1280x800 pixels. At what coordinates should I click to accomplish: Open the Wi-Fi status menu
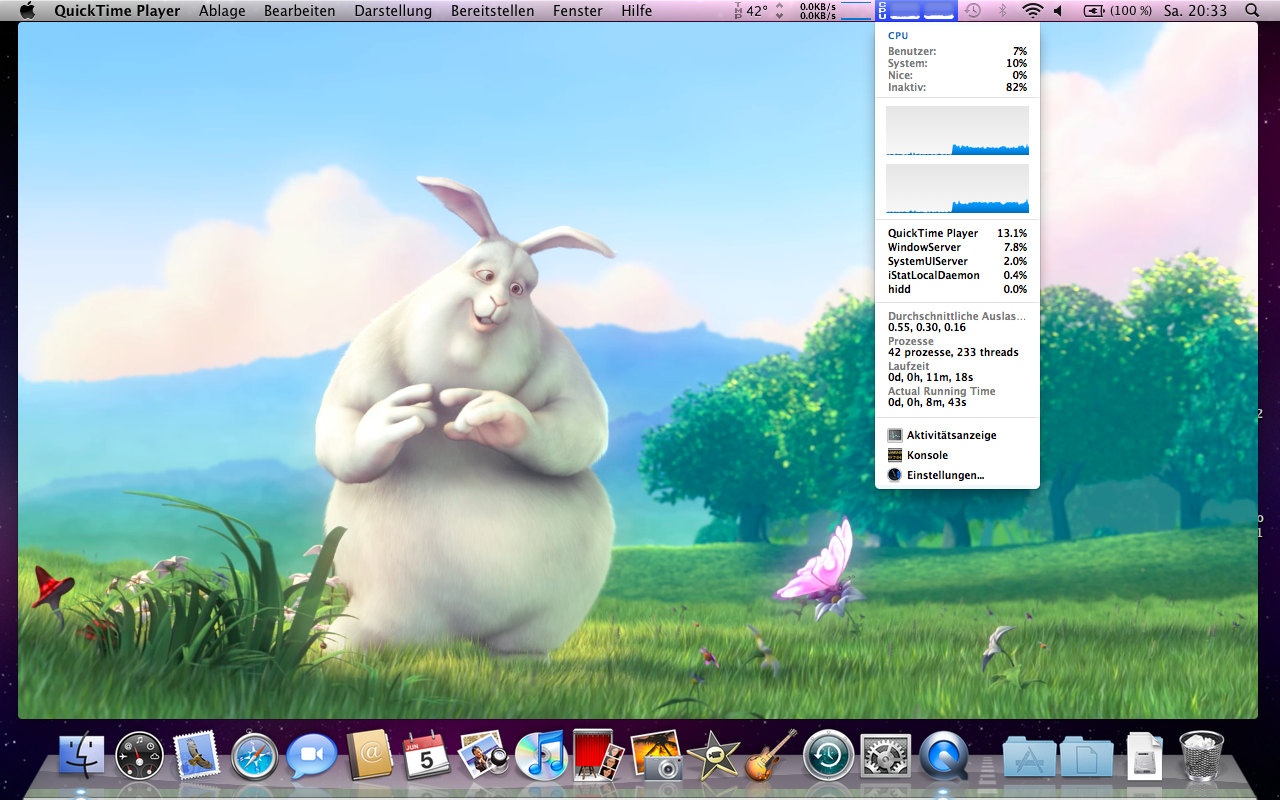(x=1032, y=11)
